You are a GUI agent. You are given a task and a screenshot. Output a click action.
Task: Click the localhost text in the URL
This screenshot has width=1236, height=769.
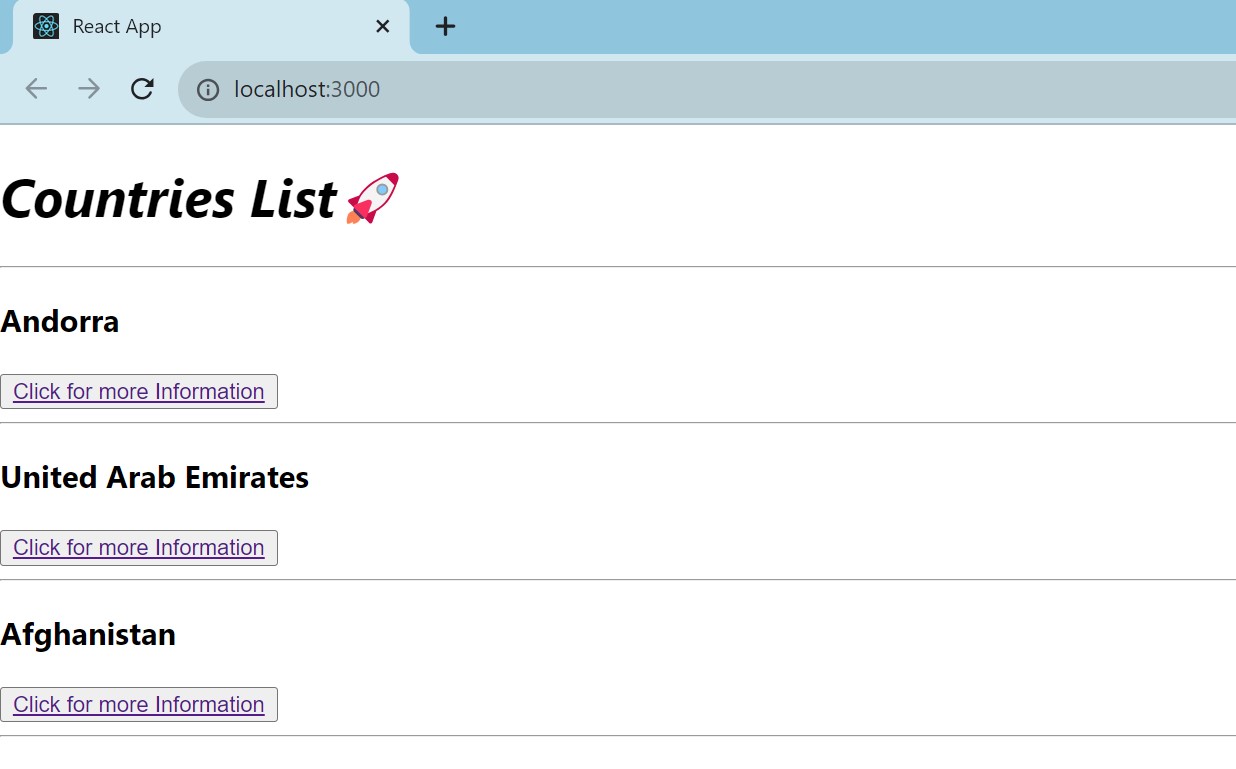point(270,89)
